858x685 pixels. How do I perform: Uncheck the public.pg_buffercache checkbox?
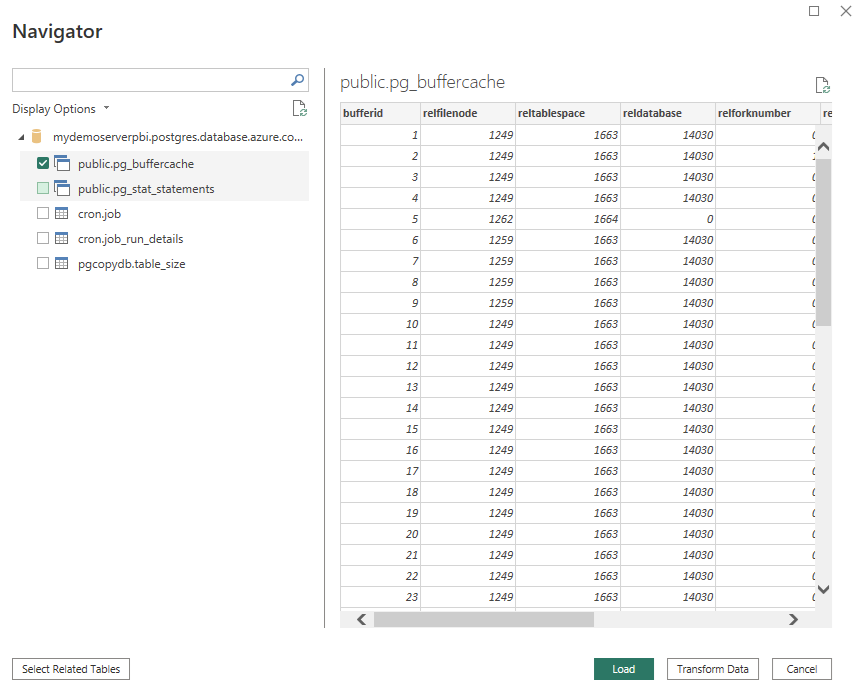(x=42, y=163)
